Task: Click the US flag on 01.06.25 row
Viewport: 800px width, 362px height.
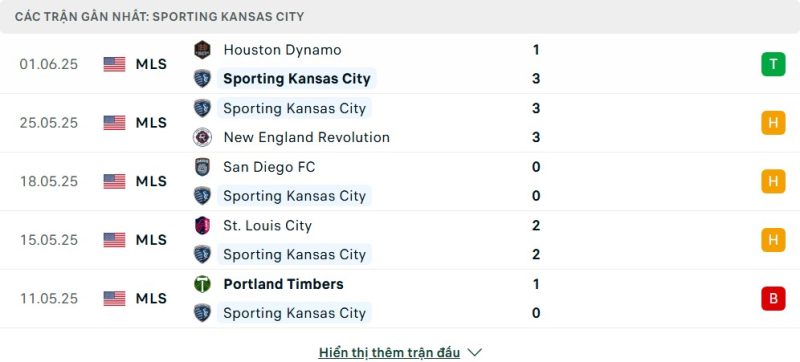Action: click(114, 64)
